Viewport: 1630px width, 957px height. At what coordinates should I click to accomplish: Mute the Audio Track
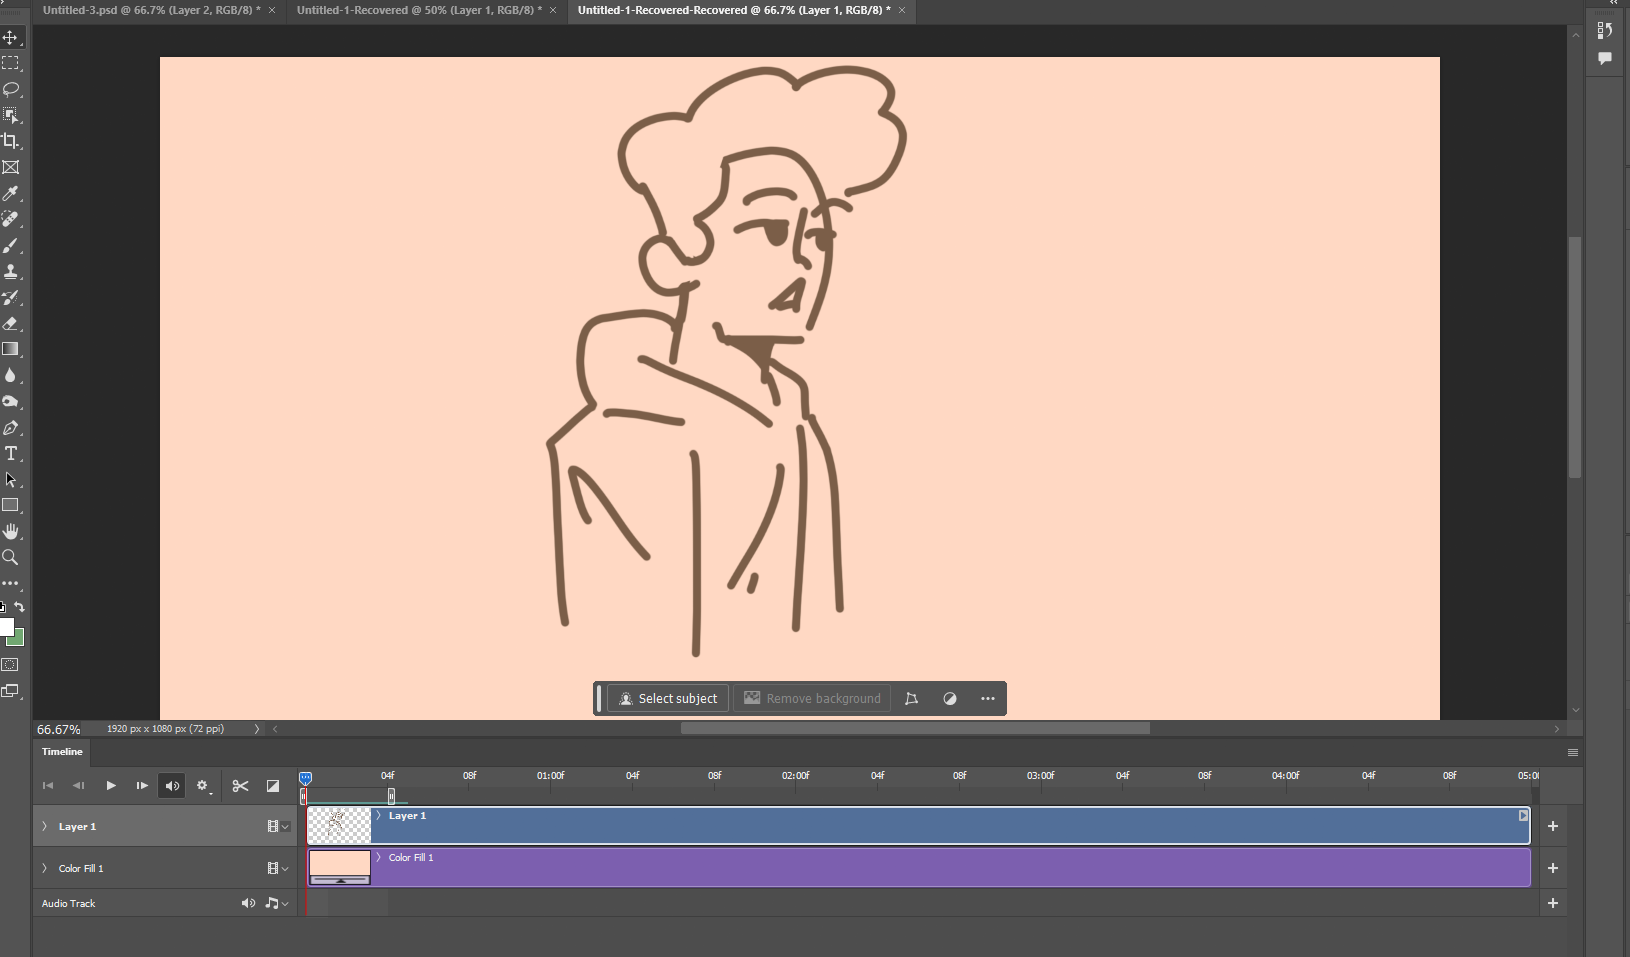pos(248,903)
